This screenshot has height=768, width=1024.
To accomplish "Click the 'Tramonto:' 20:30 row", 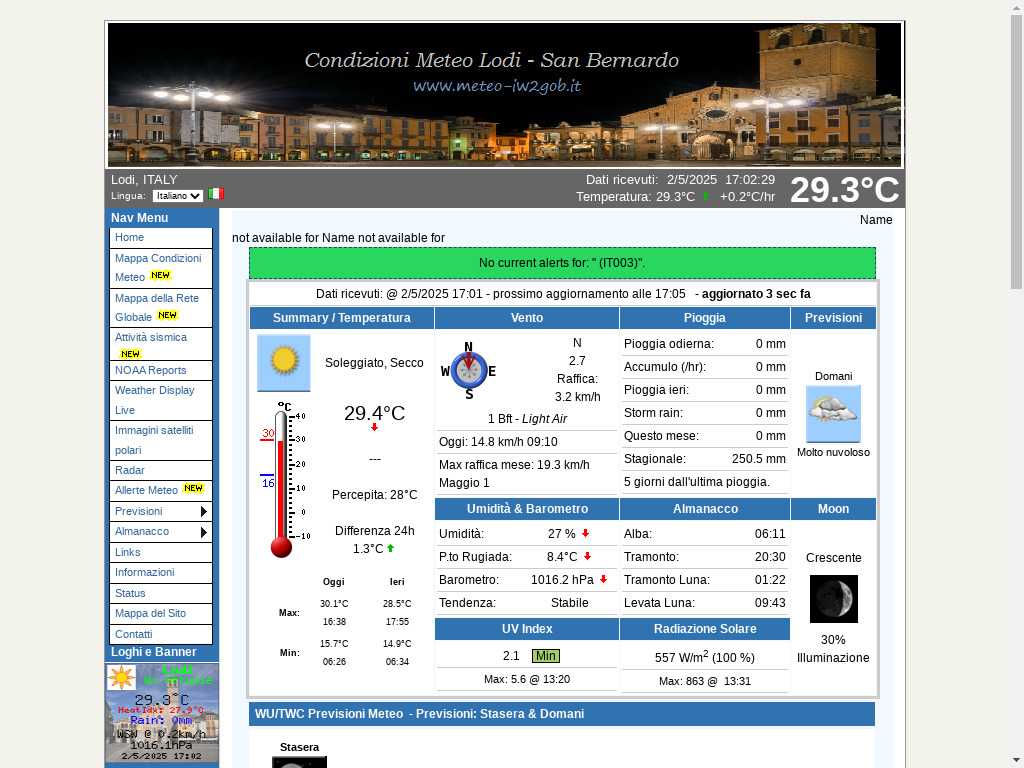I will coord(705,557).
